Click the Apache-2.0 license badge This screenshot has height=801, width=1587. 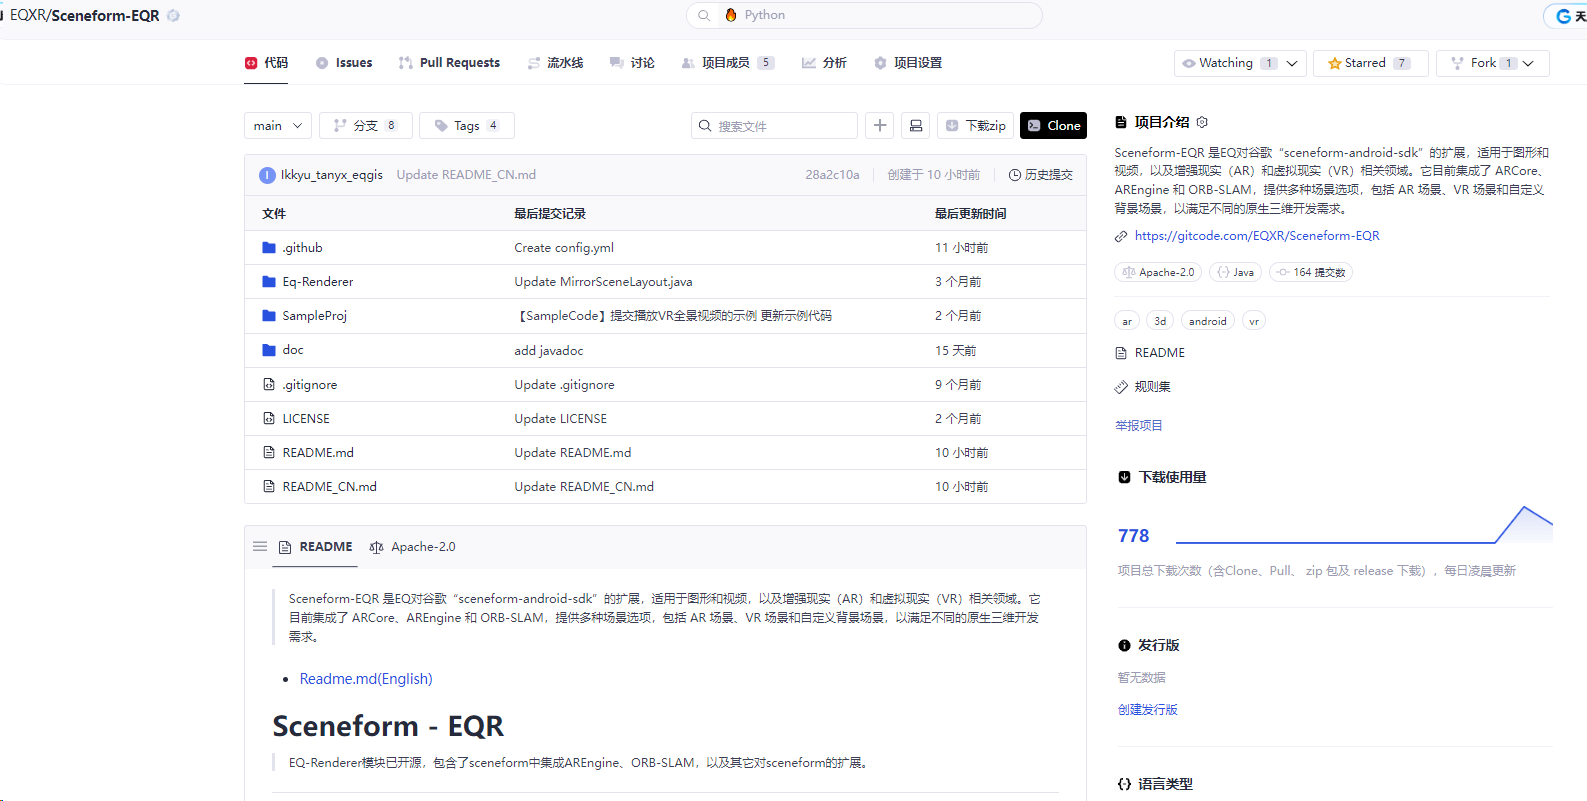[1158, 272]
